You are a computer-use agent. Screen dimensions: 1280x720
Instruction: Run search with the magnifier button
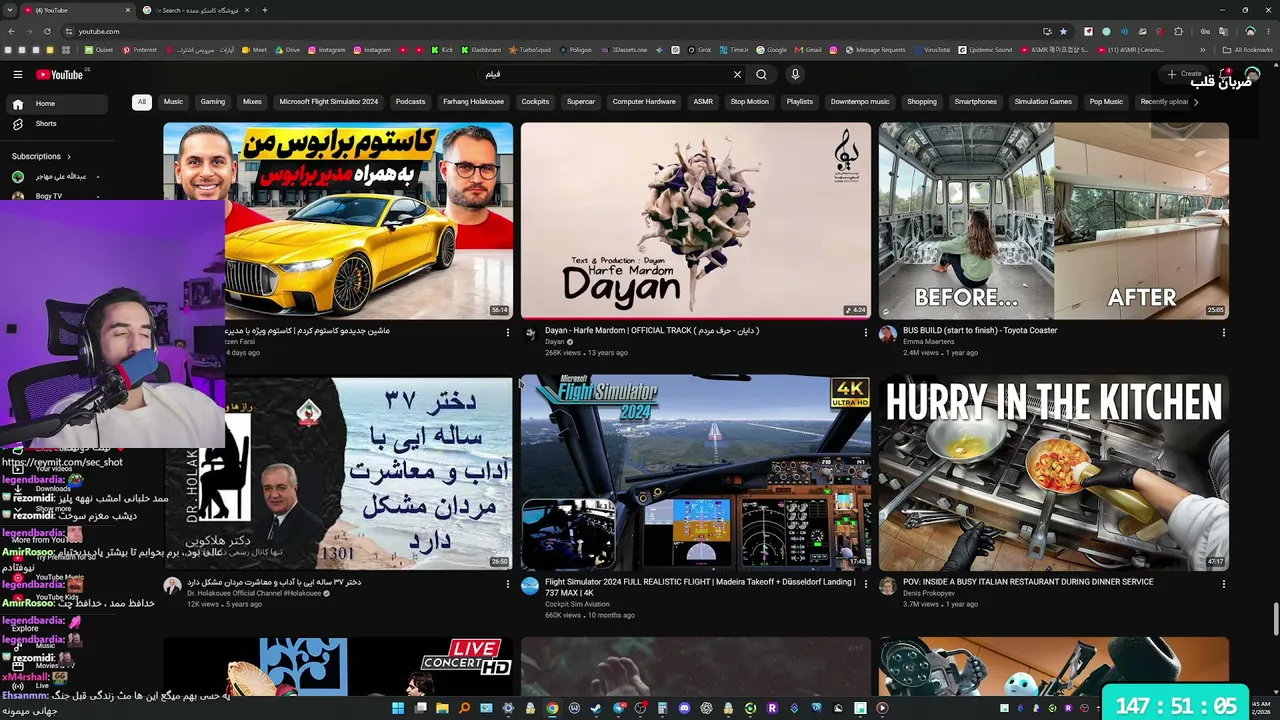point(762,74)
